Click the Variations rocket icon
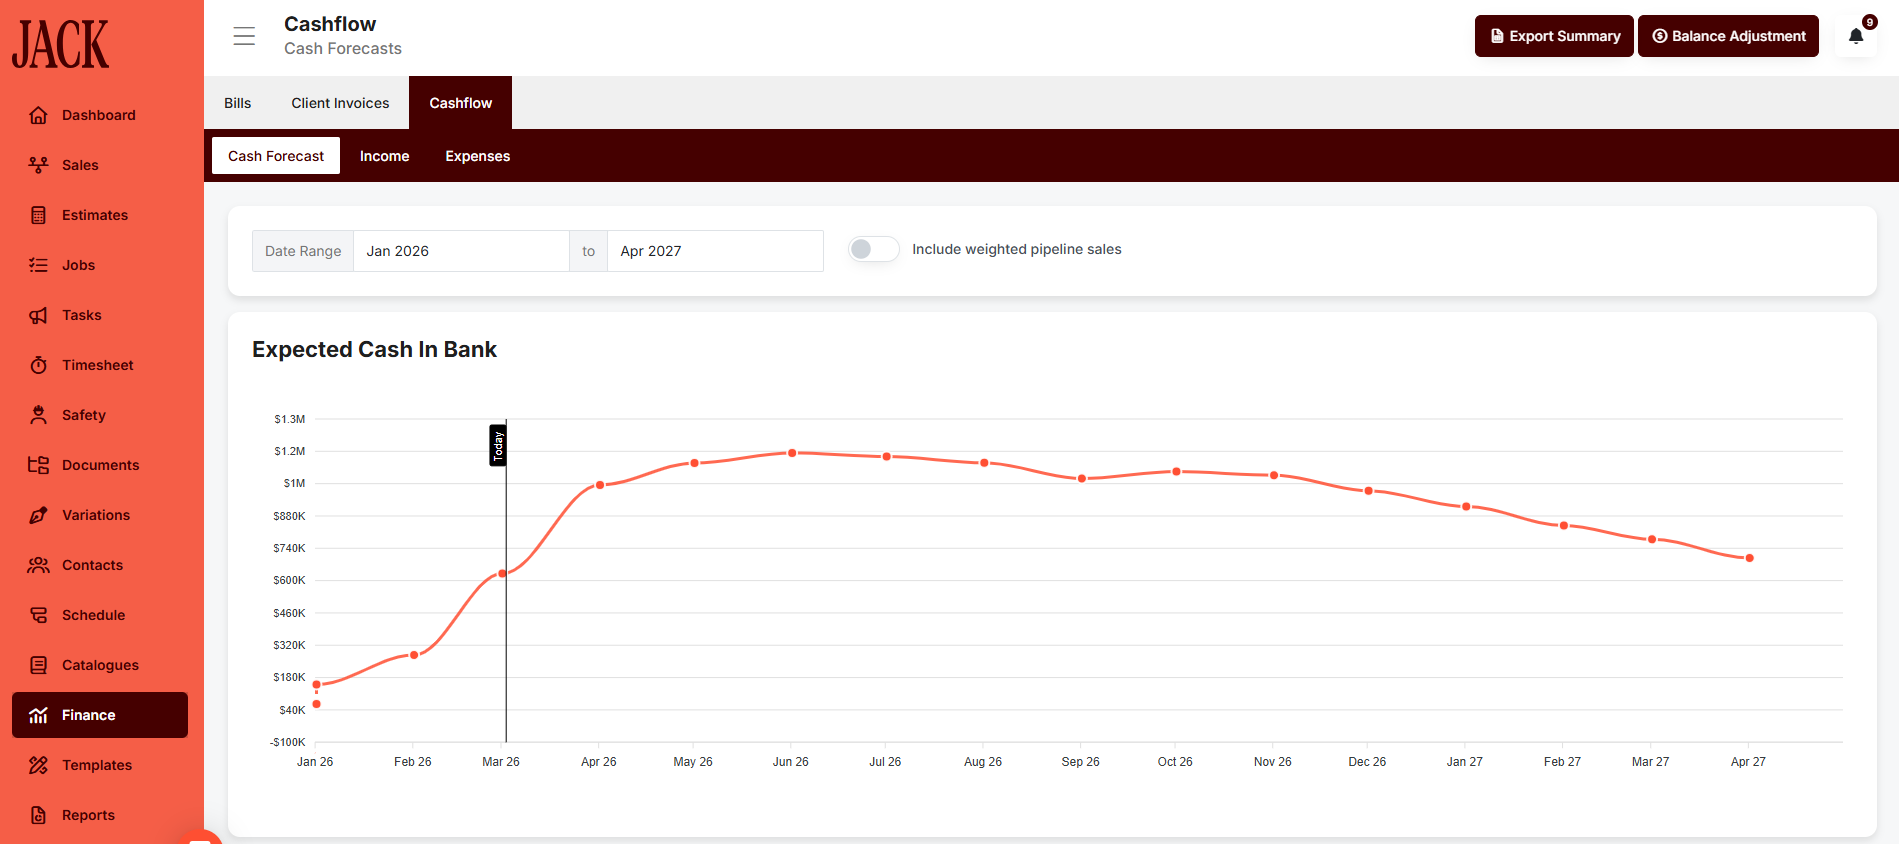This screenshot has width=1899, height=844. click(x=38, y=515)
